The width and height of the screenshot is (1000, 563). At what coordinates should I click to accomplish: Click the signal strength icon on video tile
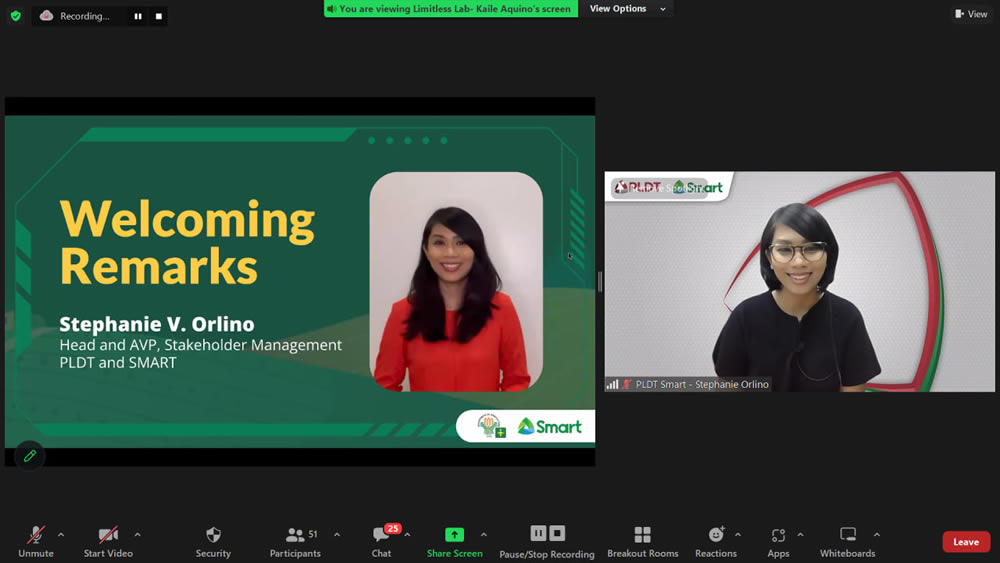point(612,384)
